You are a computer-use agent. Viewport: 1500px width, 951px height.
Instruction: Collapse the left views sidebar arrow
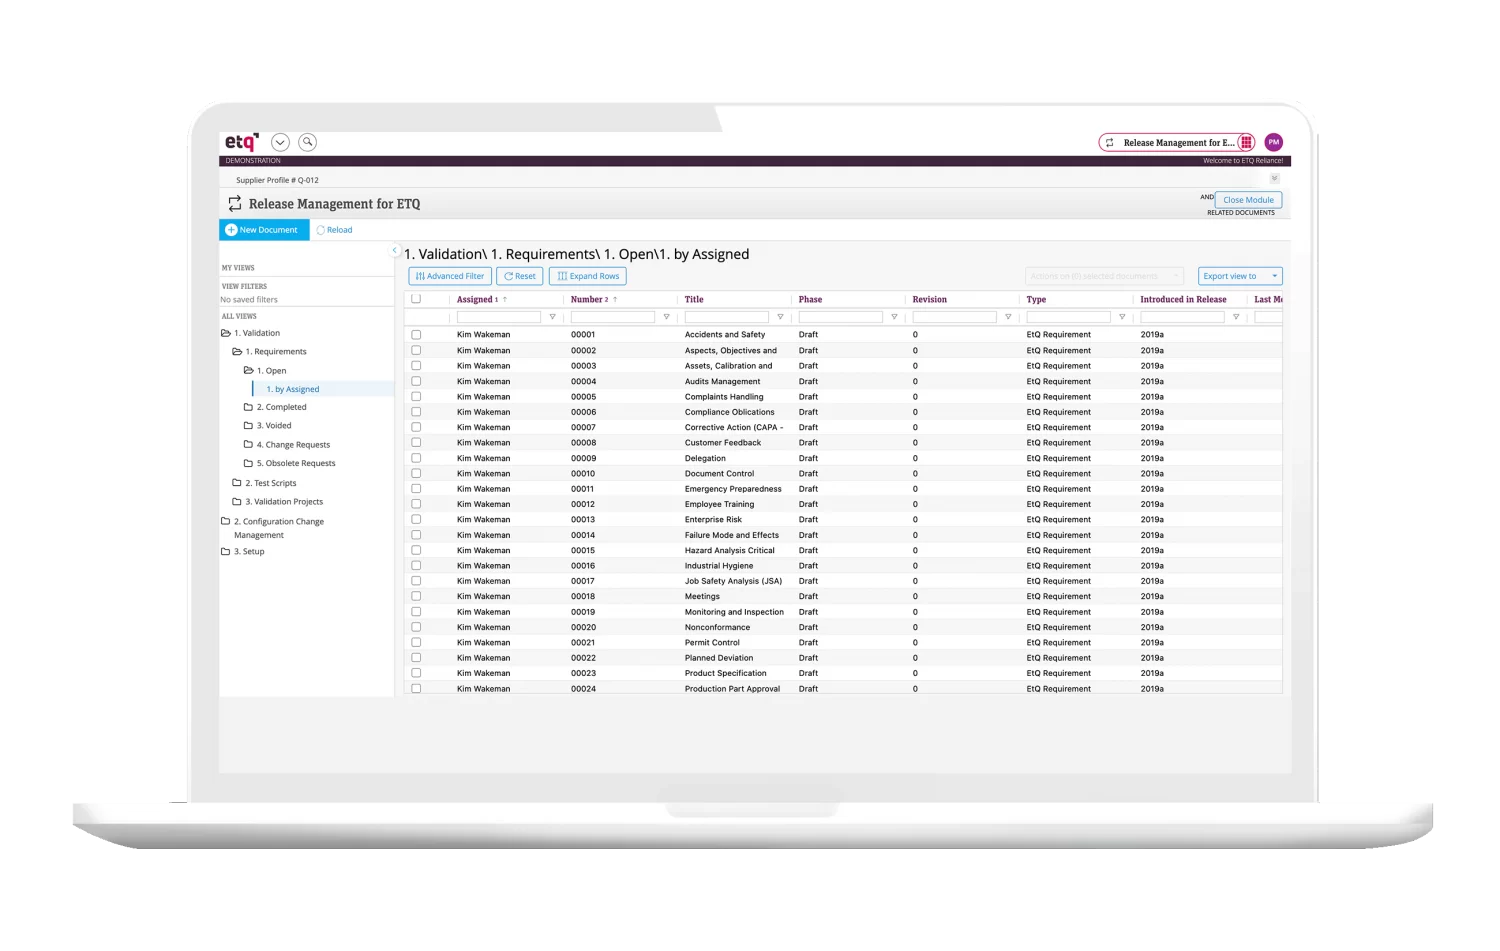(x=394, y=250)
